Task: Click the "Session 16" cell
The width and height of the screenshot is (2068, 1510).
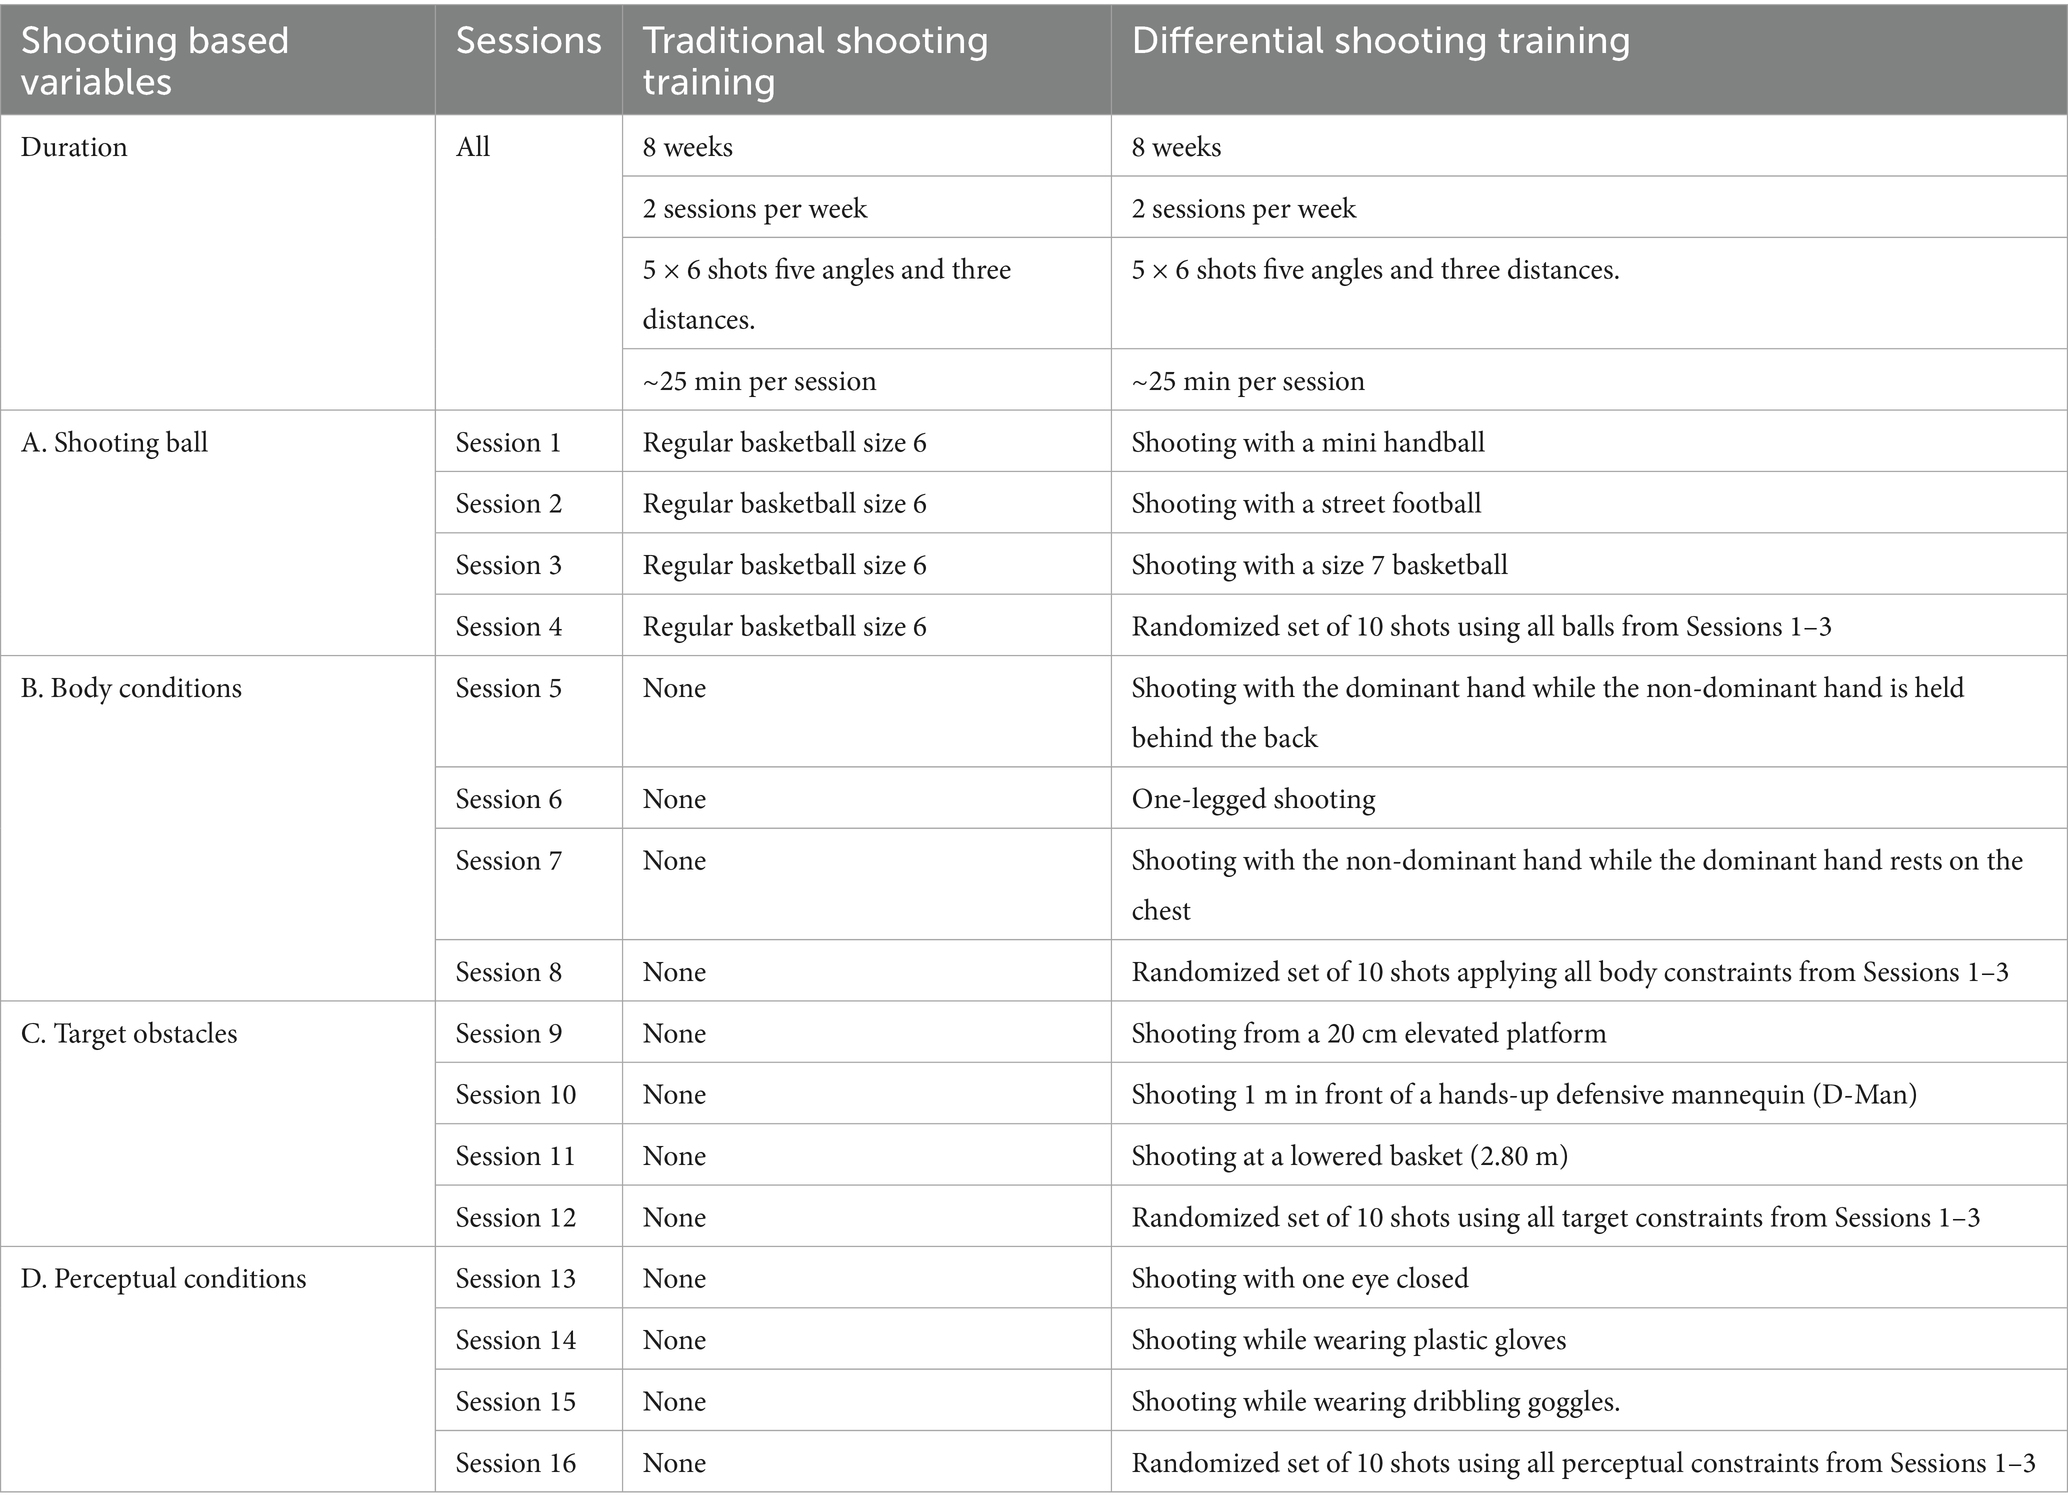Action: point(515,1463)
